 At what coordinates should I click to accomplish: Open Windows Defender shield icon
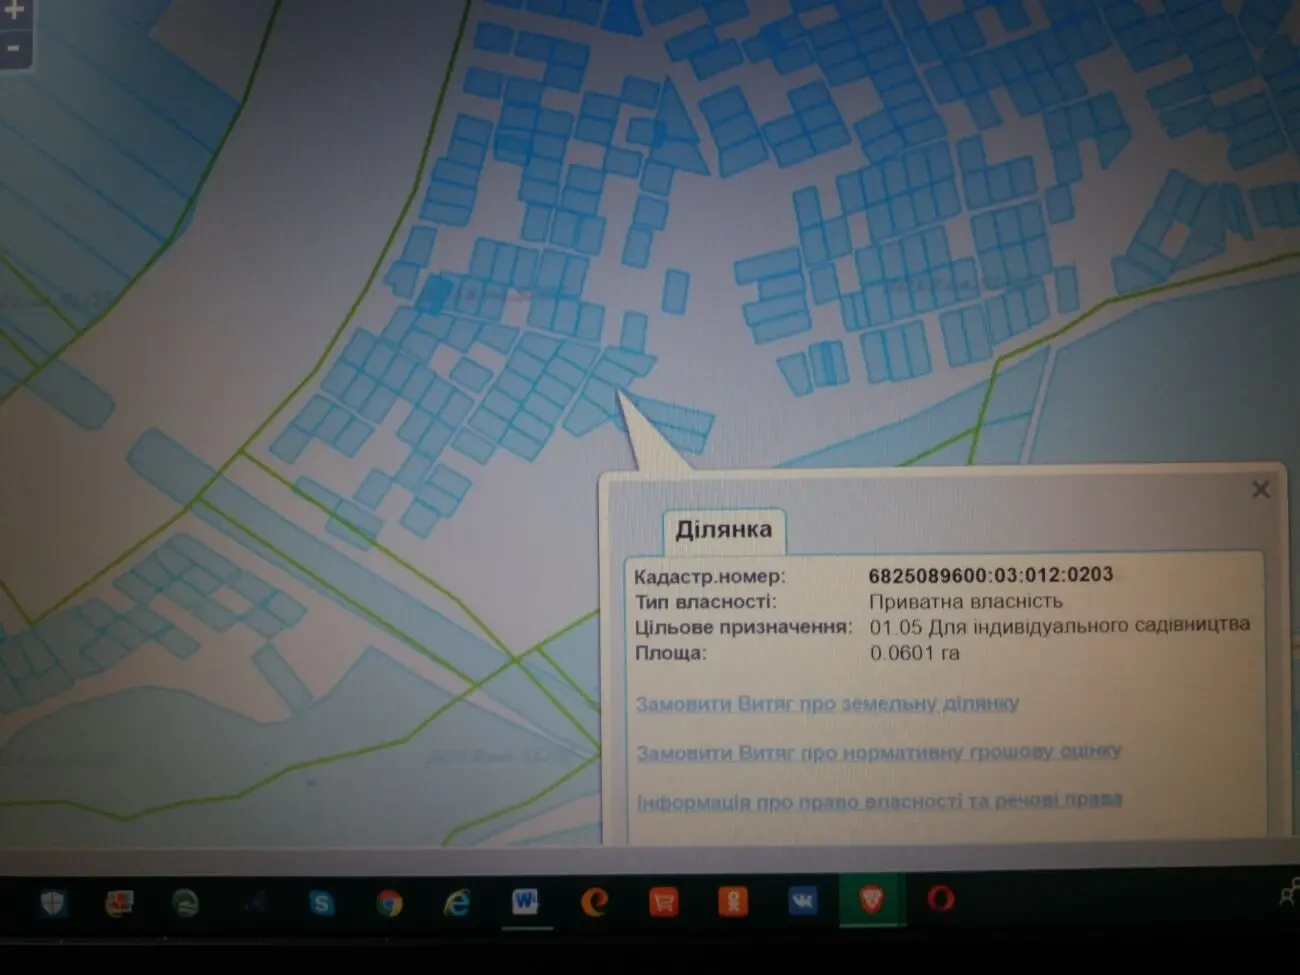(x=52, y=904)
